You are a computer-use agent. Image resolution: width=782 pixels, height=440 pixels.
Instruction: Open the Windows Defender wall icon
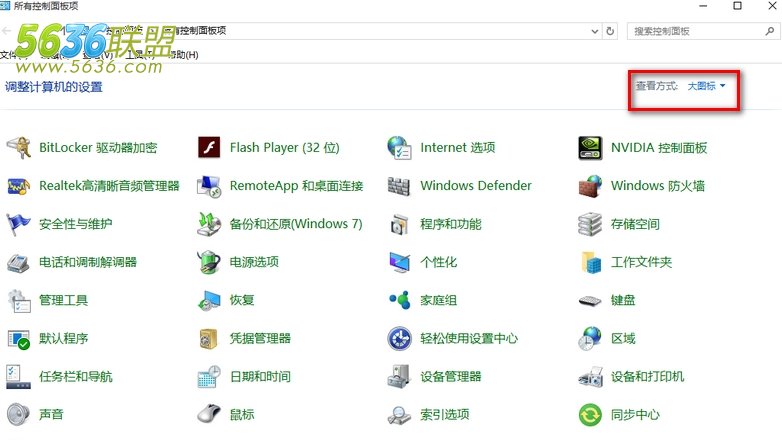tap(399, 186)
